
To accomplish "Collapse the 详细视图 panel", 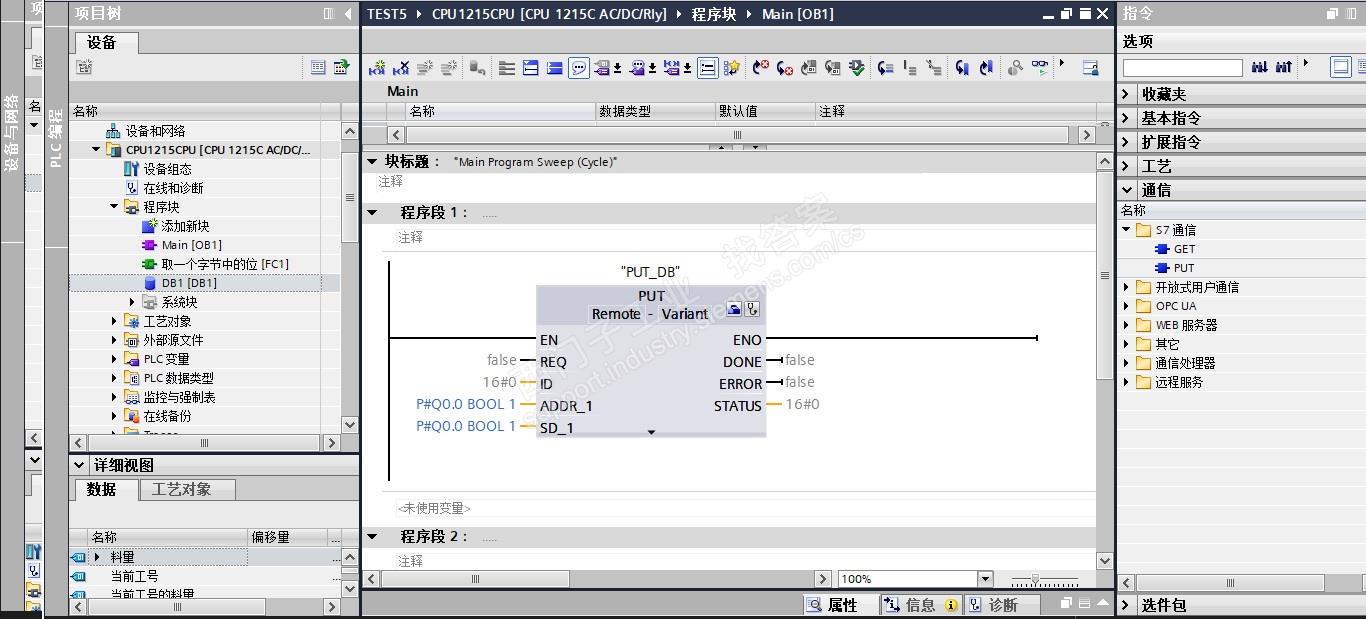I will pos(78,465).
